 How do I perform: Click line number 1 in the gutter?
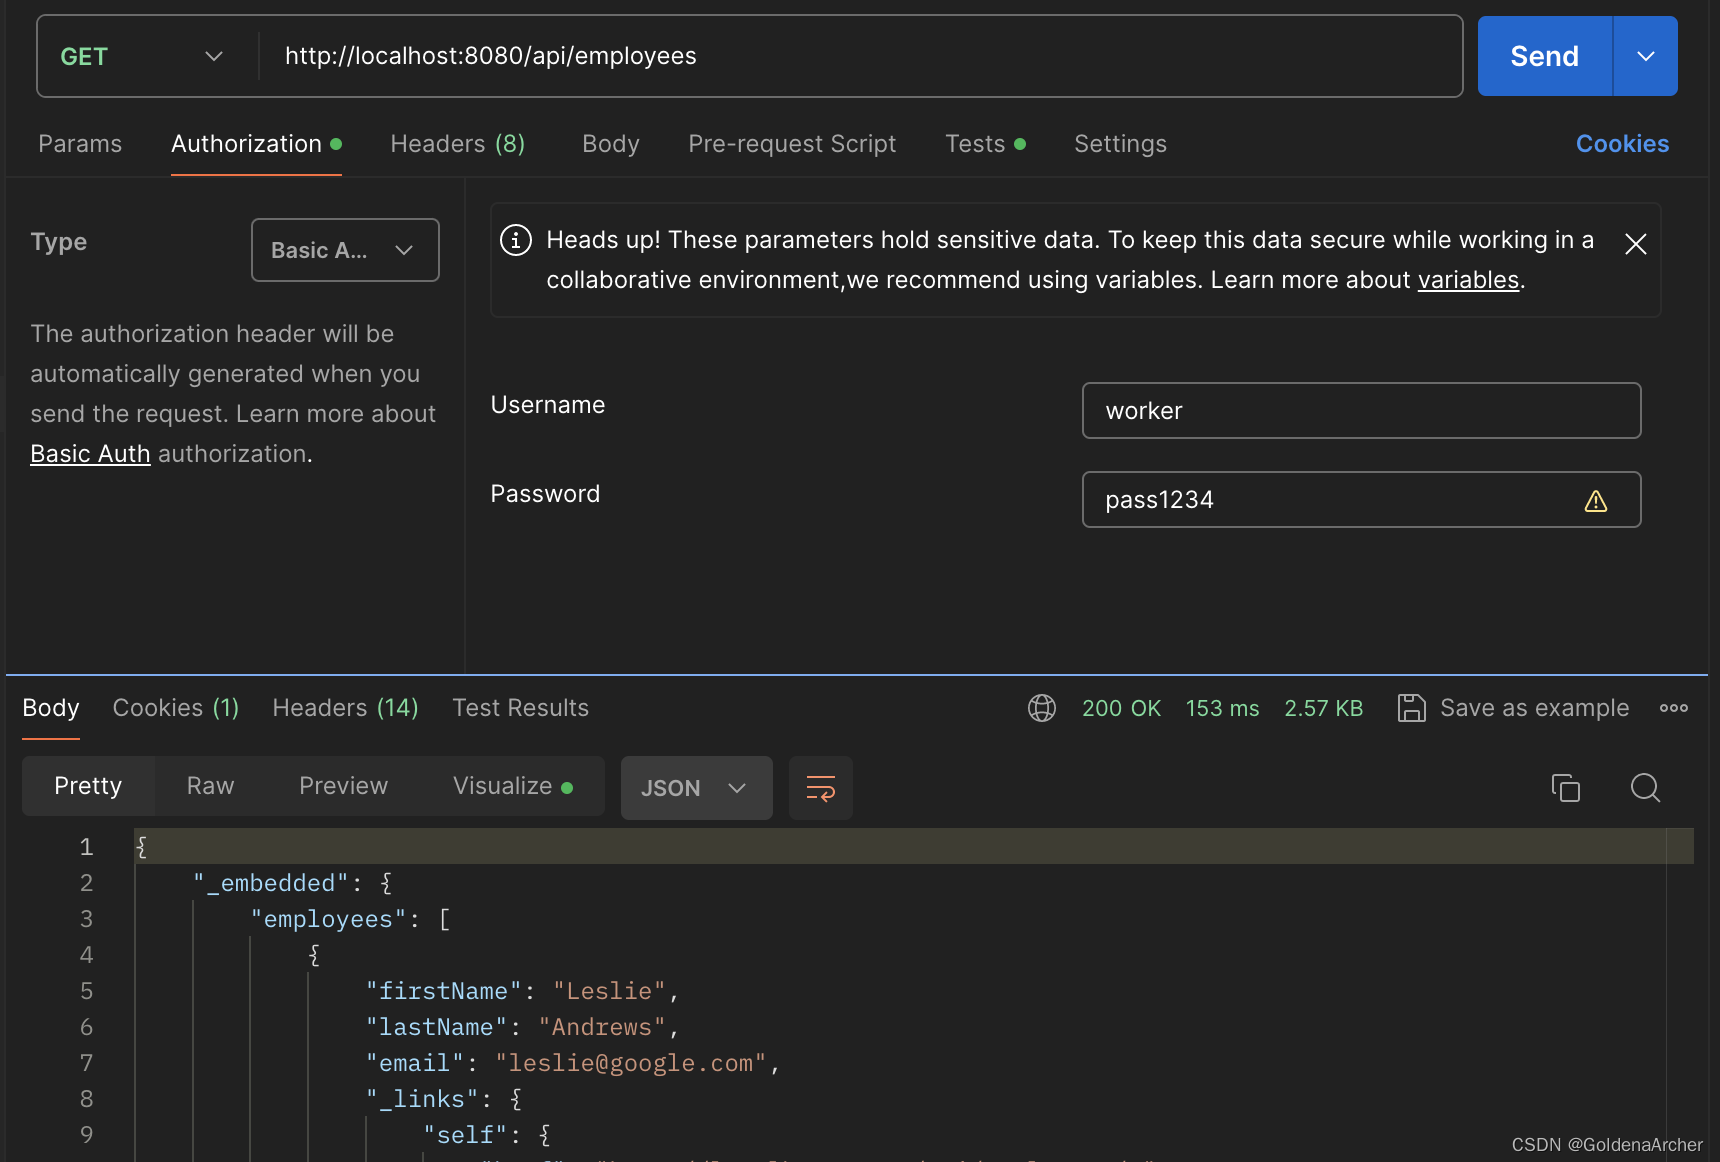tap(86, 847)
